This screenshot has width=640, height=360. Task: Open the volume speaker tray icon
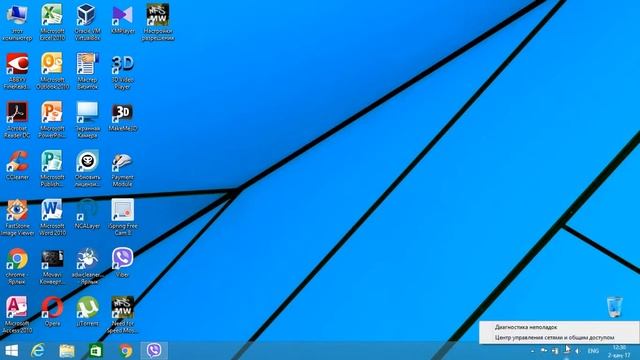[x=578, y=351]
